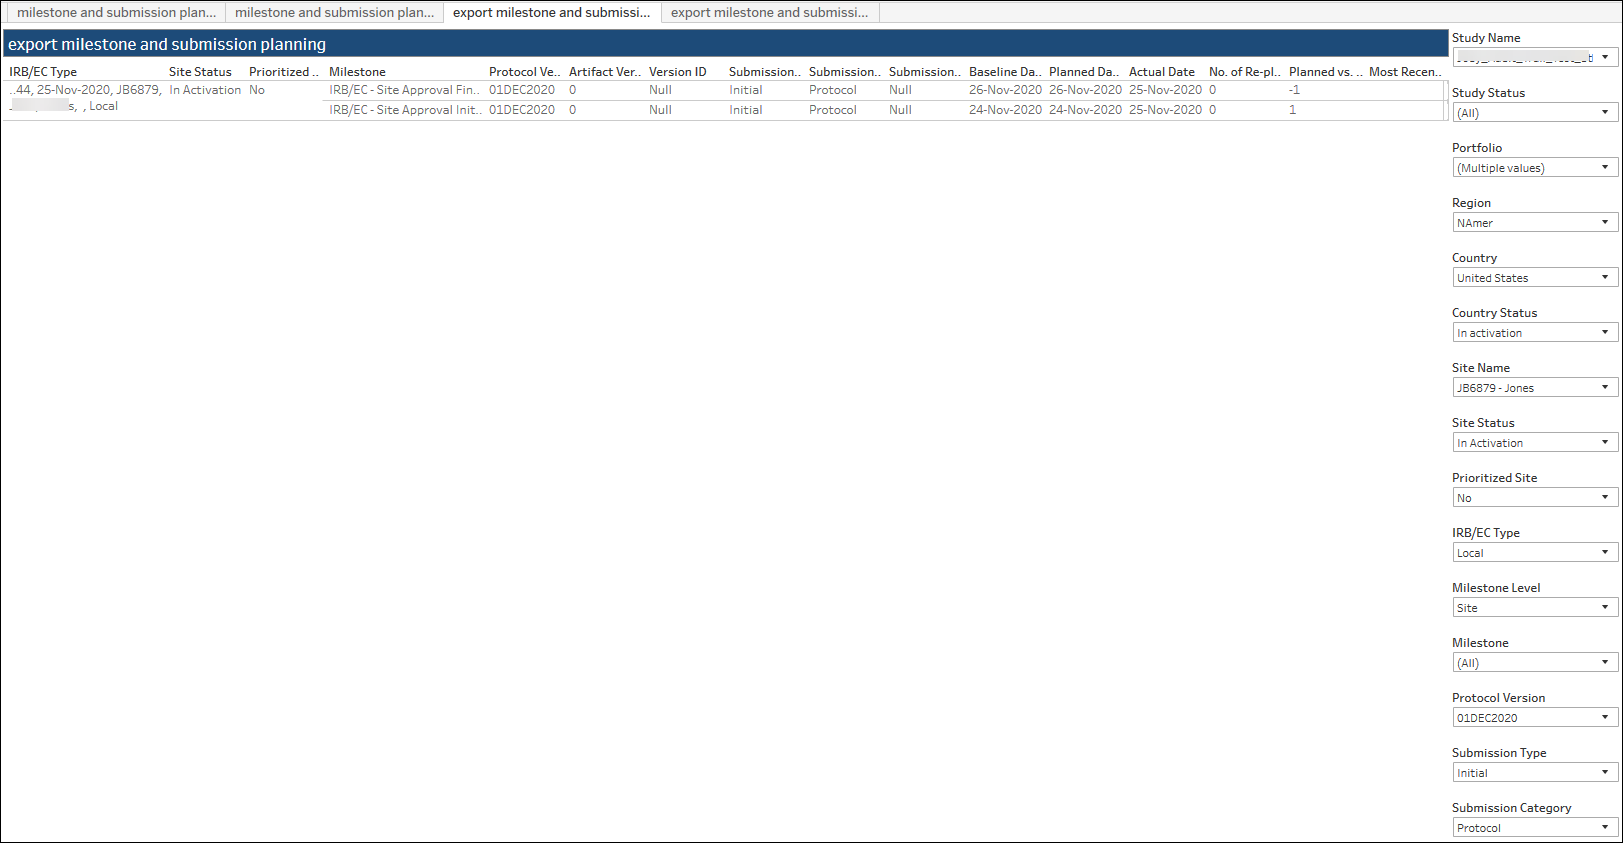This screenshot has width=1623, height=843.
Task: Open the Site Name JB6879 - Jones dropdown
Action: (1535, 388)
